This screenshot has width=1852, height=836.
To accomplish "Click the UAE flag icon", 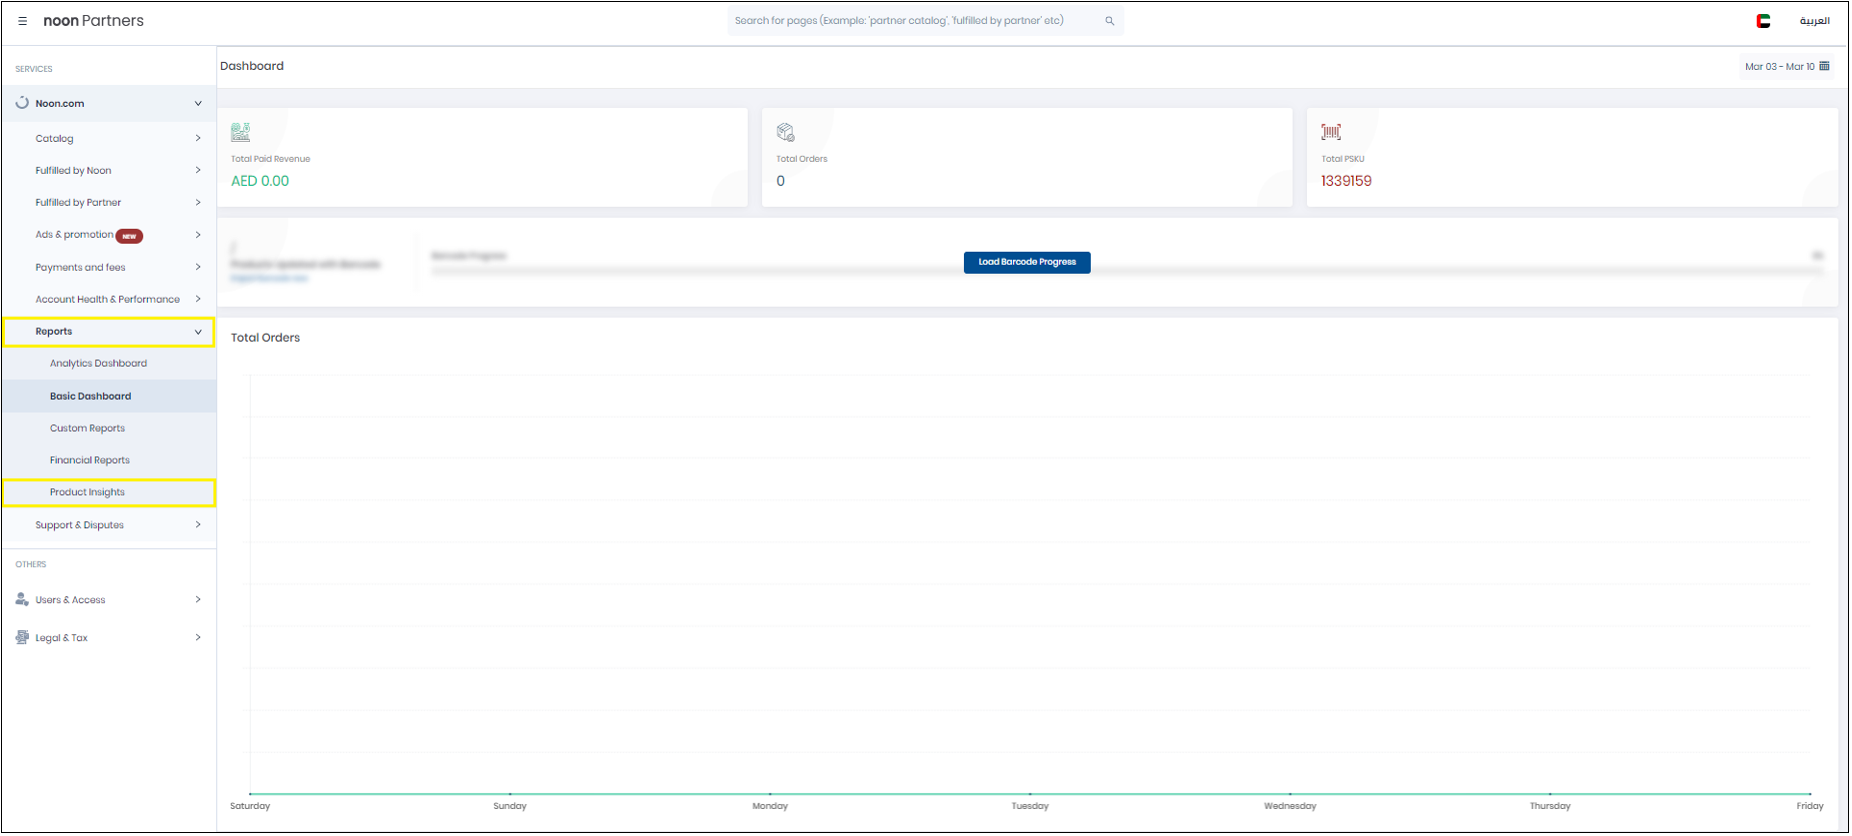I will pyautogui.click(x=1763, y=21).
